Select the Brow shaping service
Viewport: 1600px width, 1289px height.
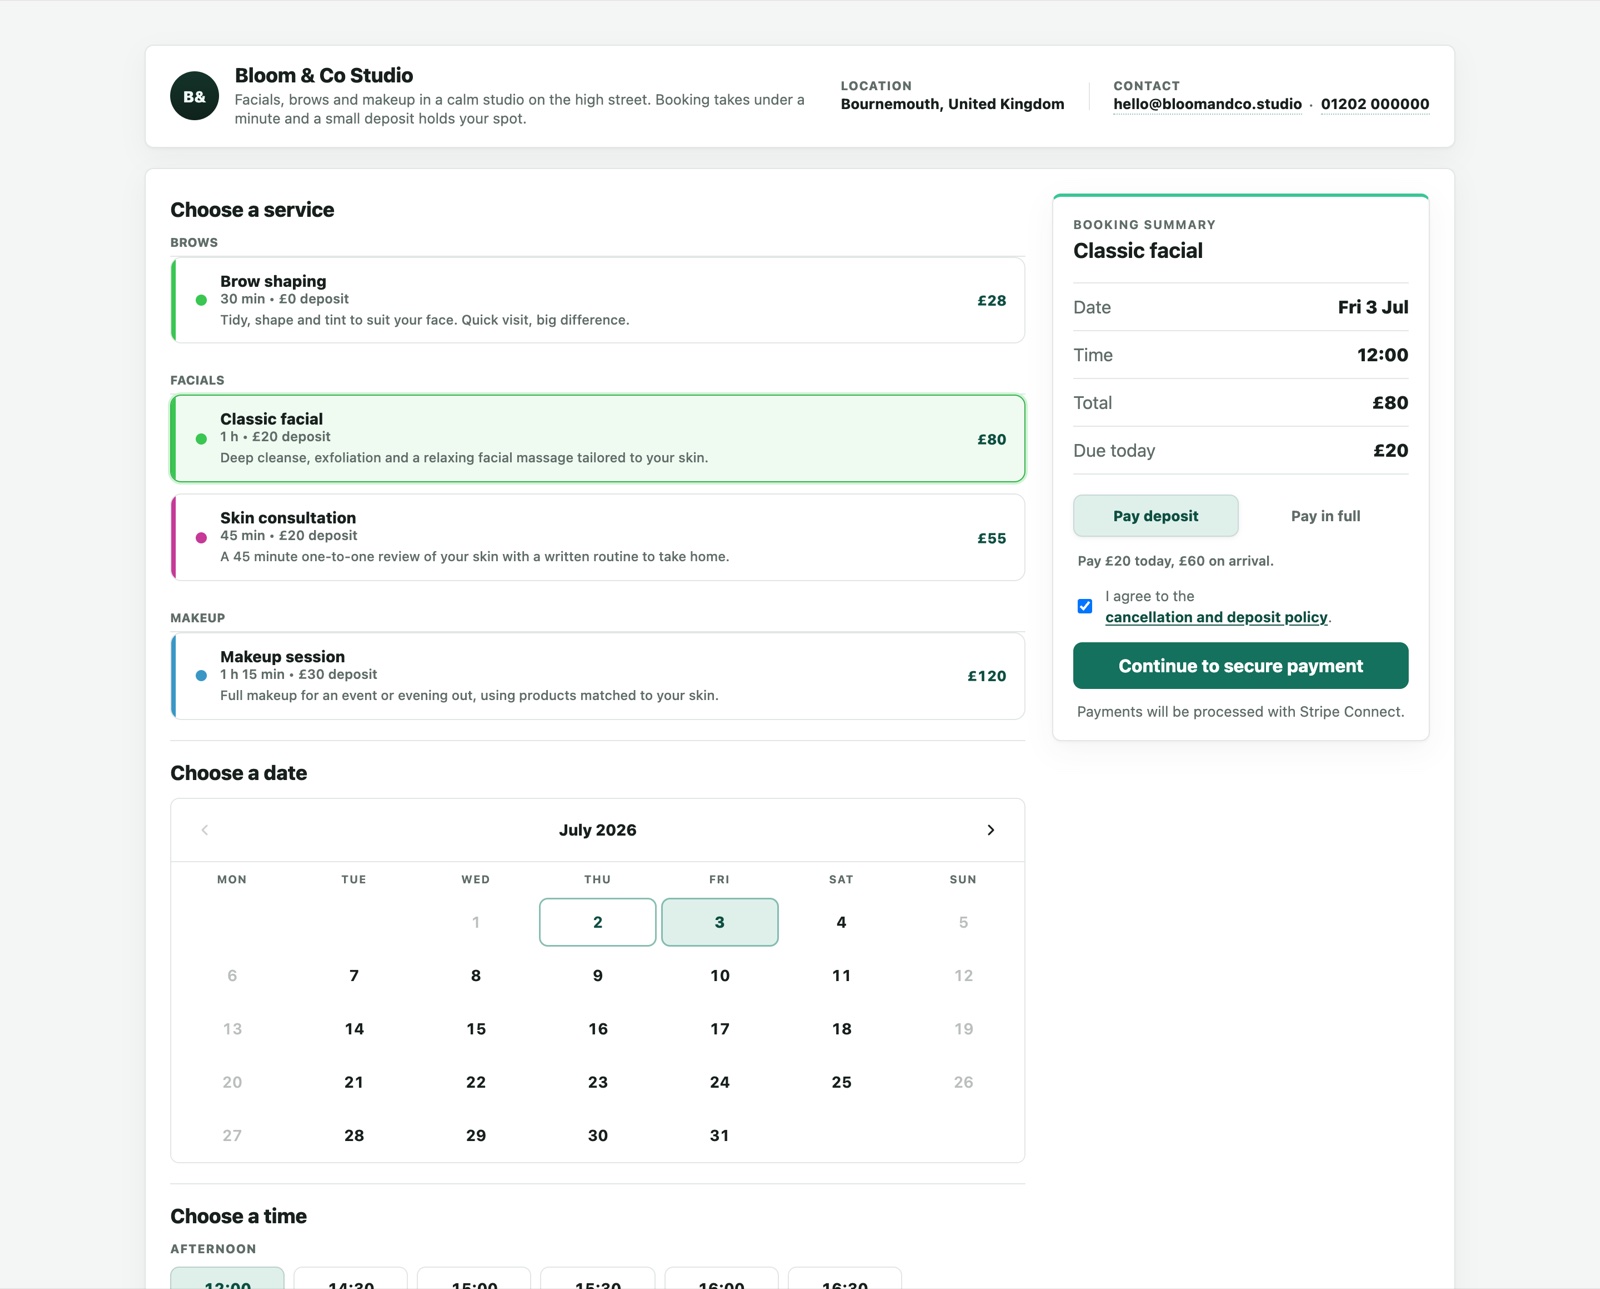(598, 300)
